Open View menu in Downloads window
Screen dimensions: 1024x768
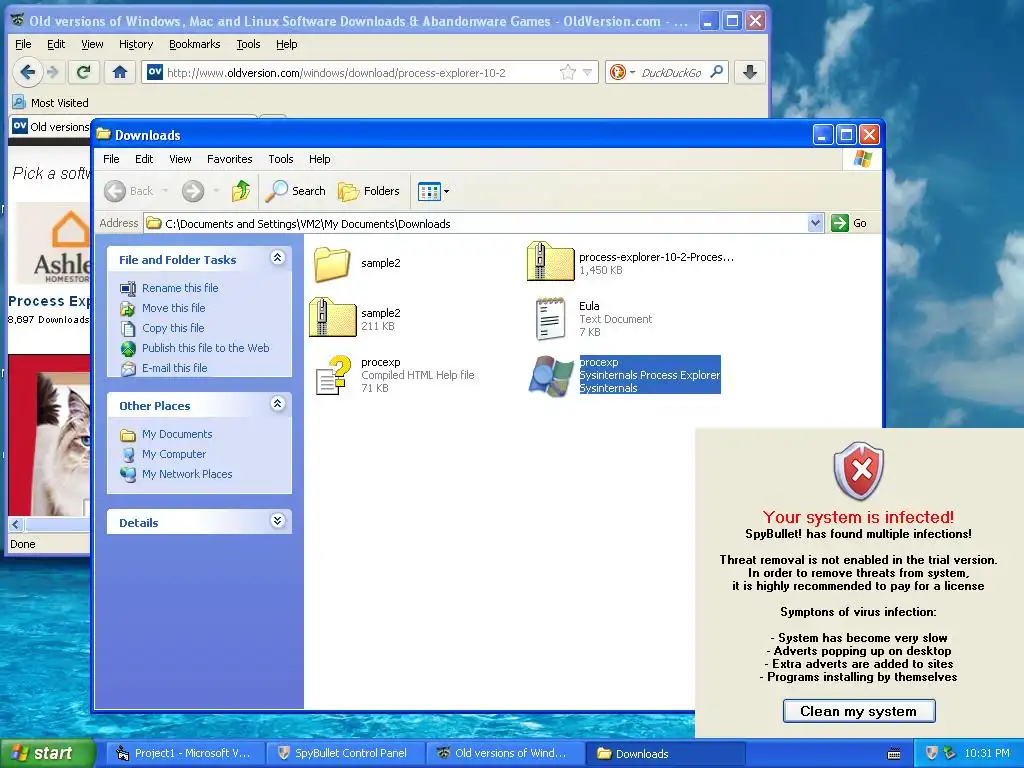coord(180,159)
